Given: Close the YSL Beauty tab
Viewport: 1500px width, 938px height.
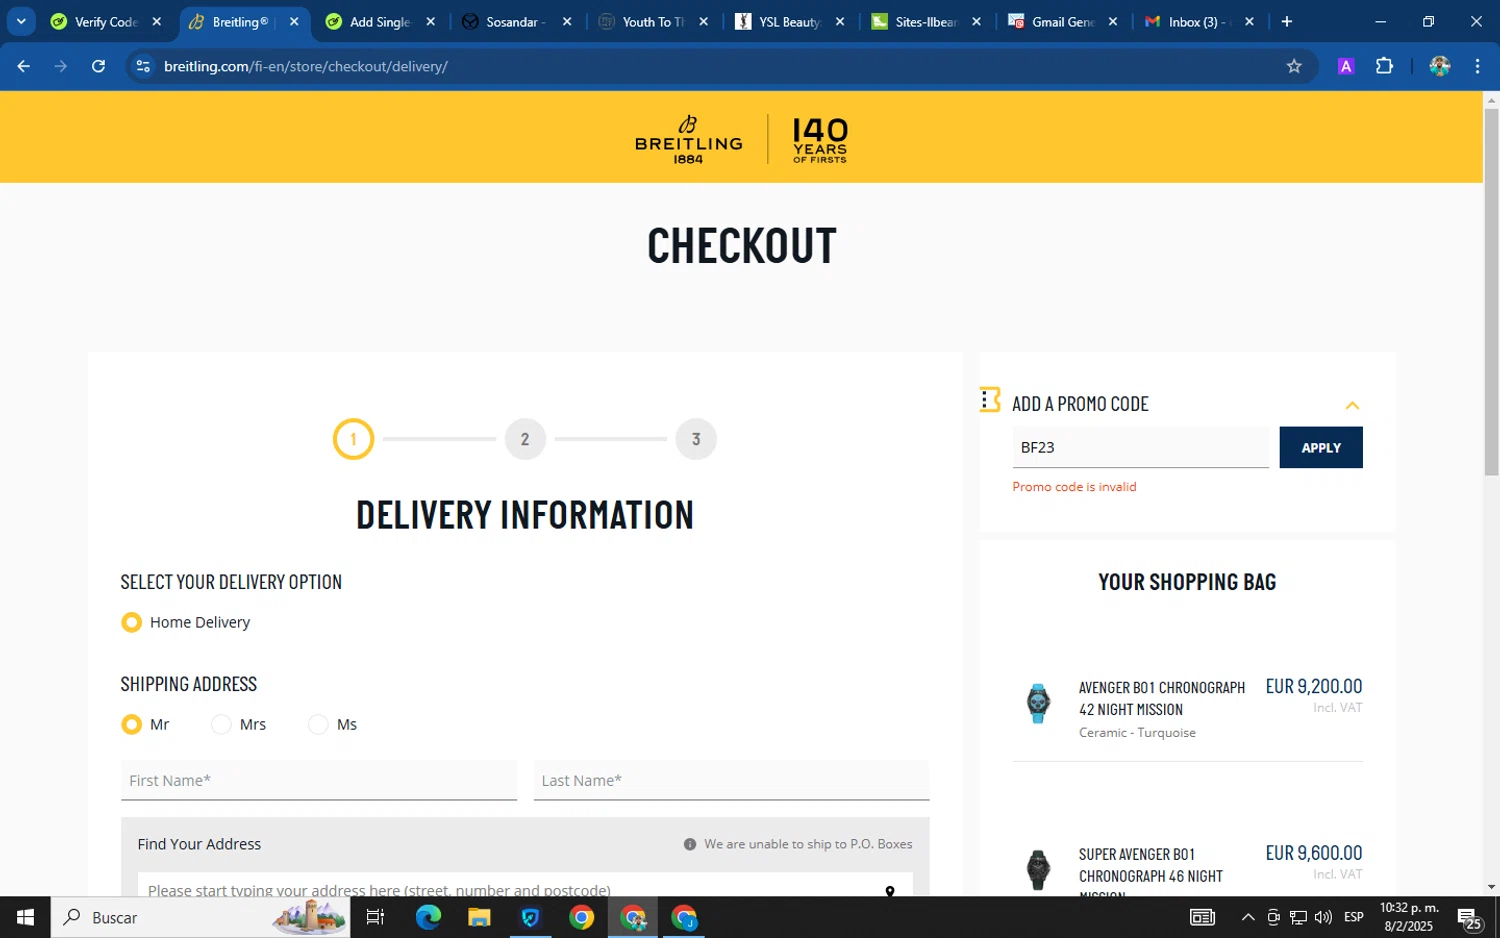Looking at the screenshot, I should (x=840, y=21).
